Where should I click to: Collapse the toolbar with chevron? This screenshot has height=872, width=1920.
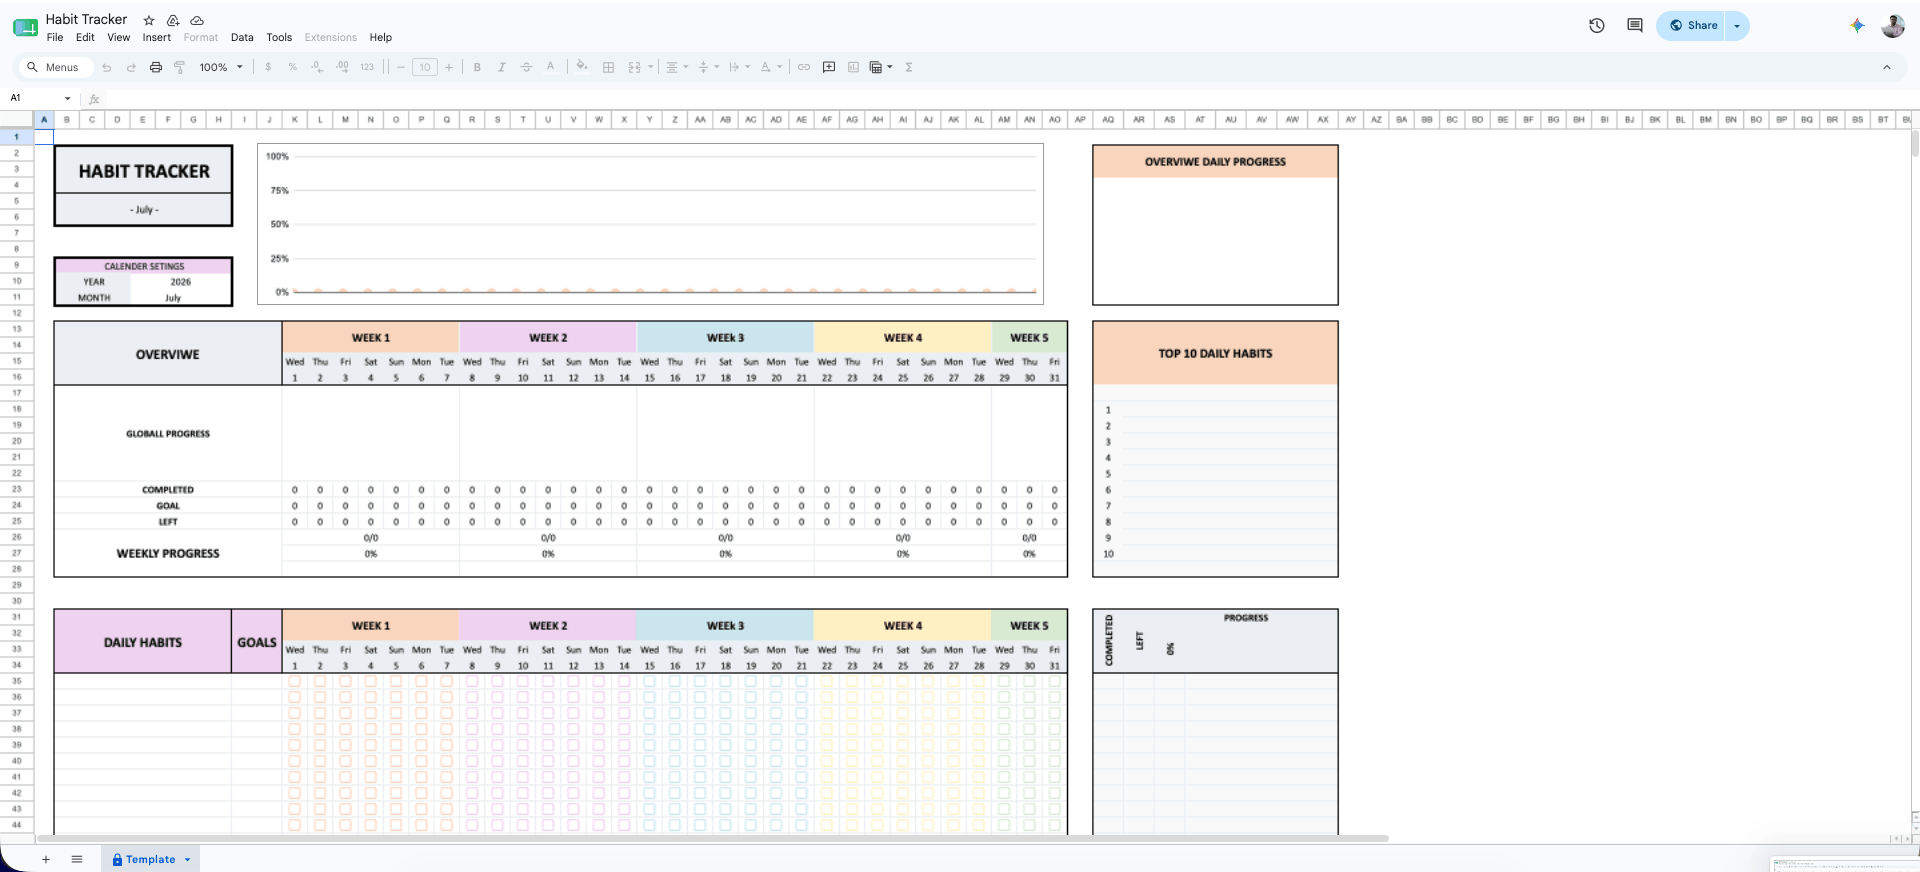pyautogui.click(x=1887, y=67)
